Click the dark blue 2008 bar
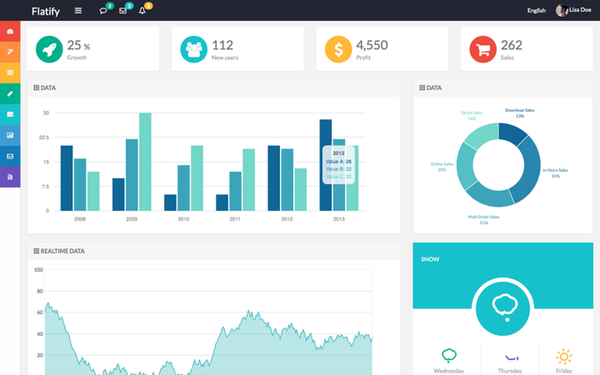The image size is (600, 375). pos(67,178)
